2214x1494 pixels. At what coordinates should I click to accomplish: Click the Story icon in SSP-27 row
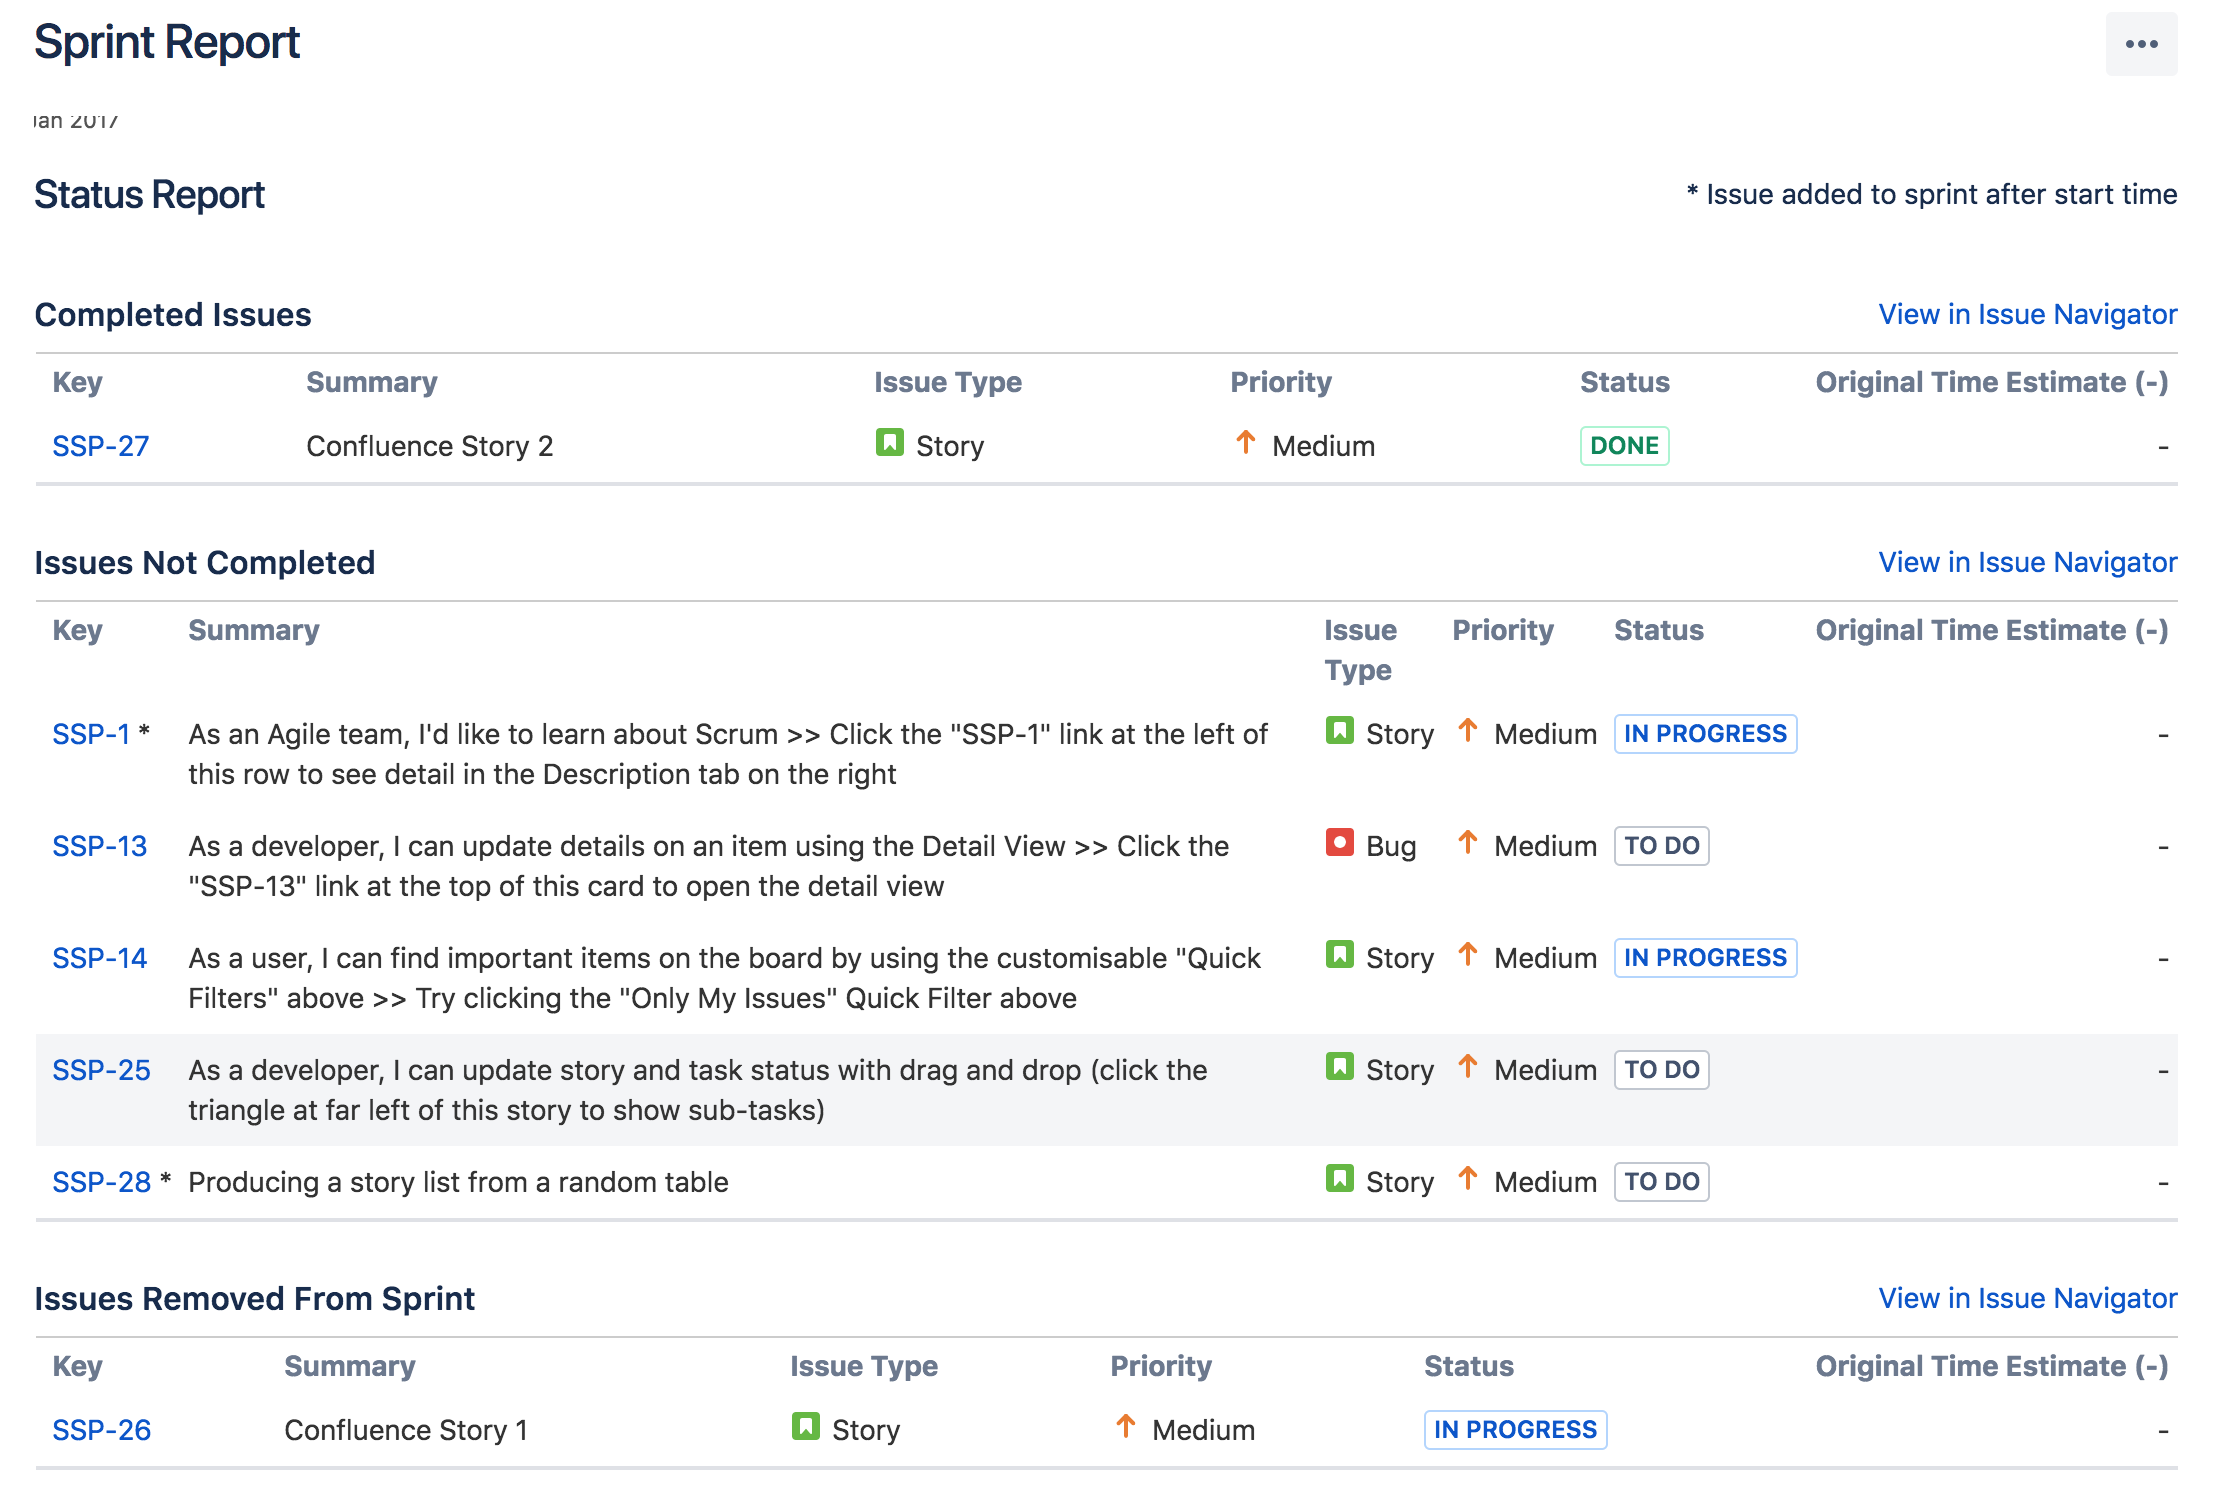pyautogui.click(x=889, y=443)
